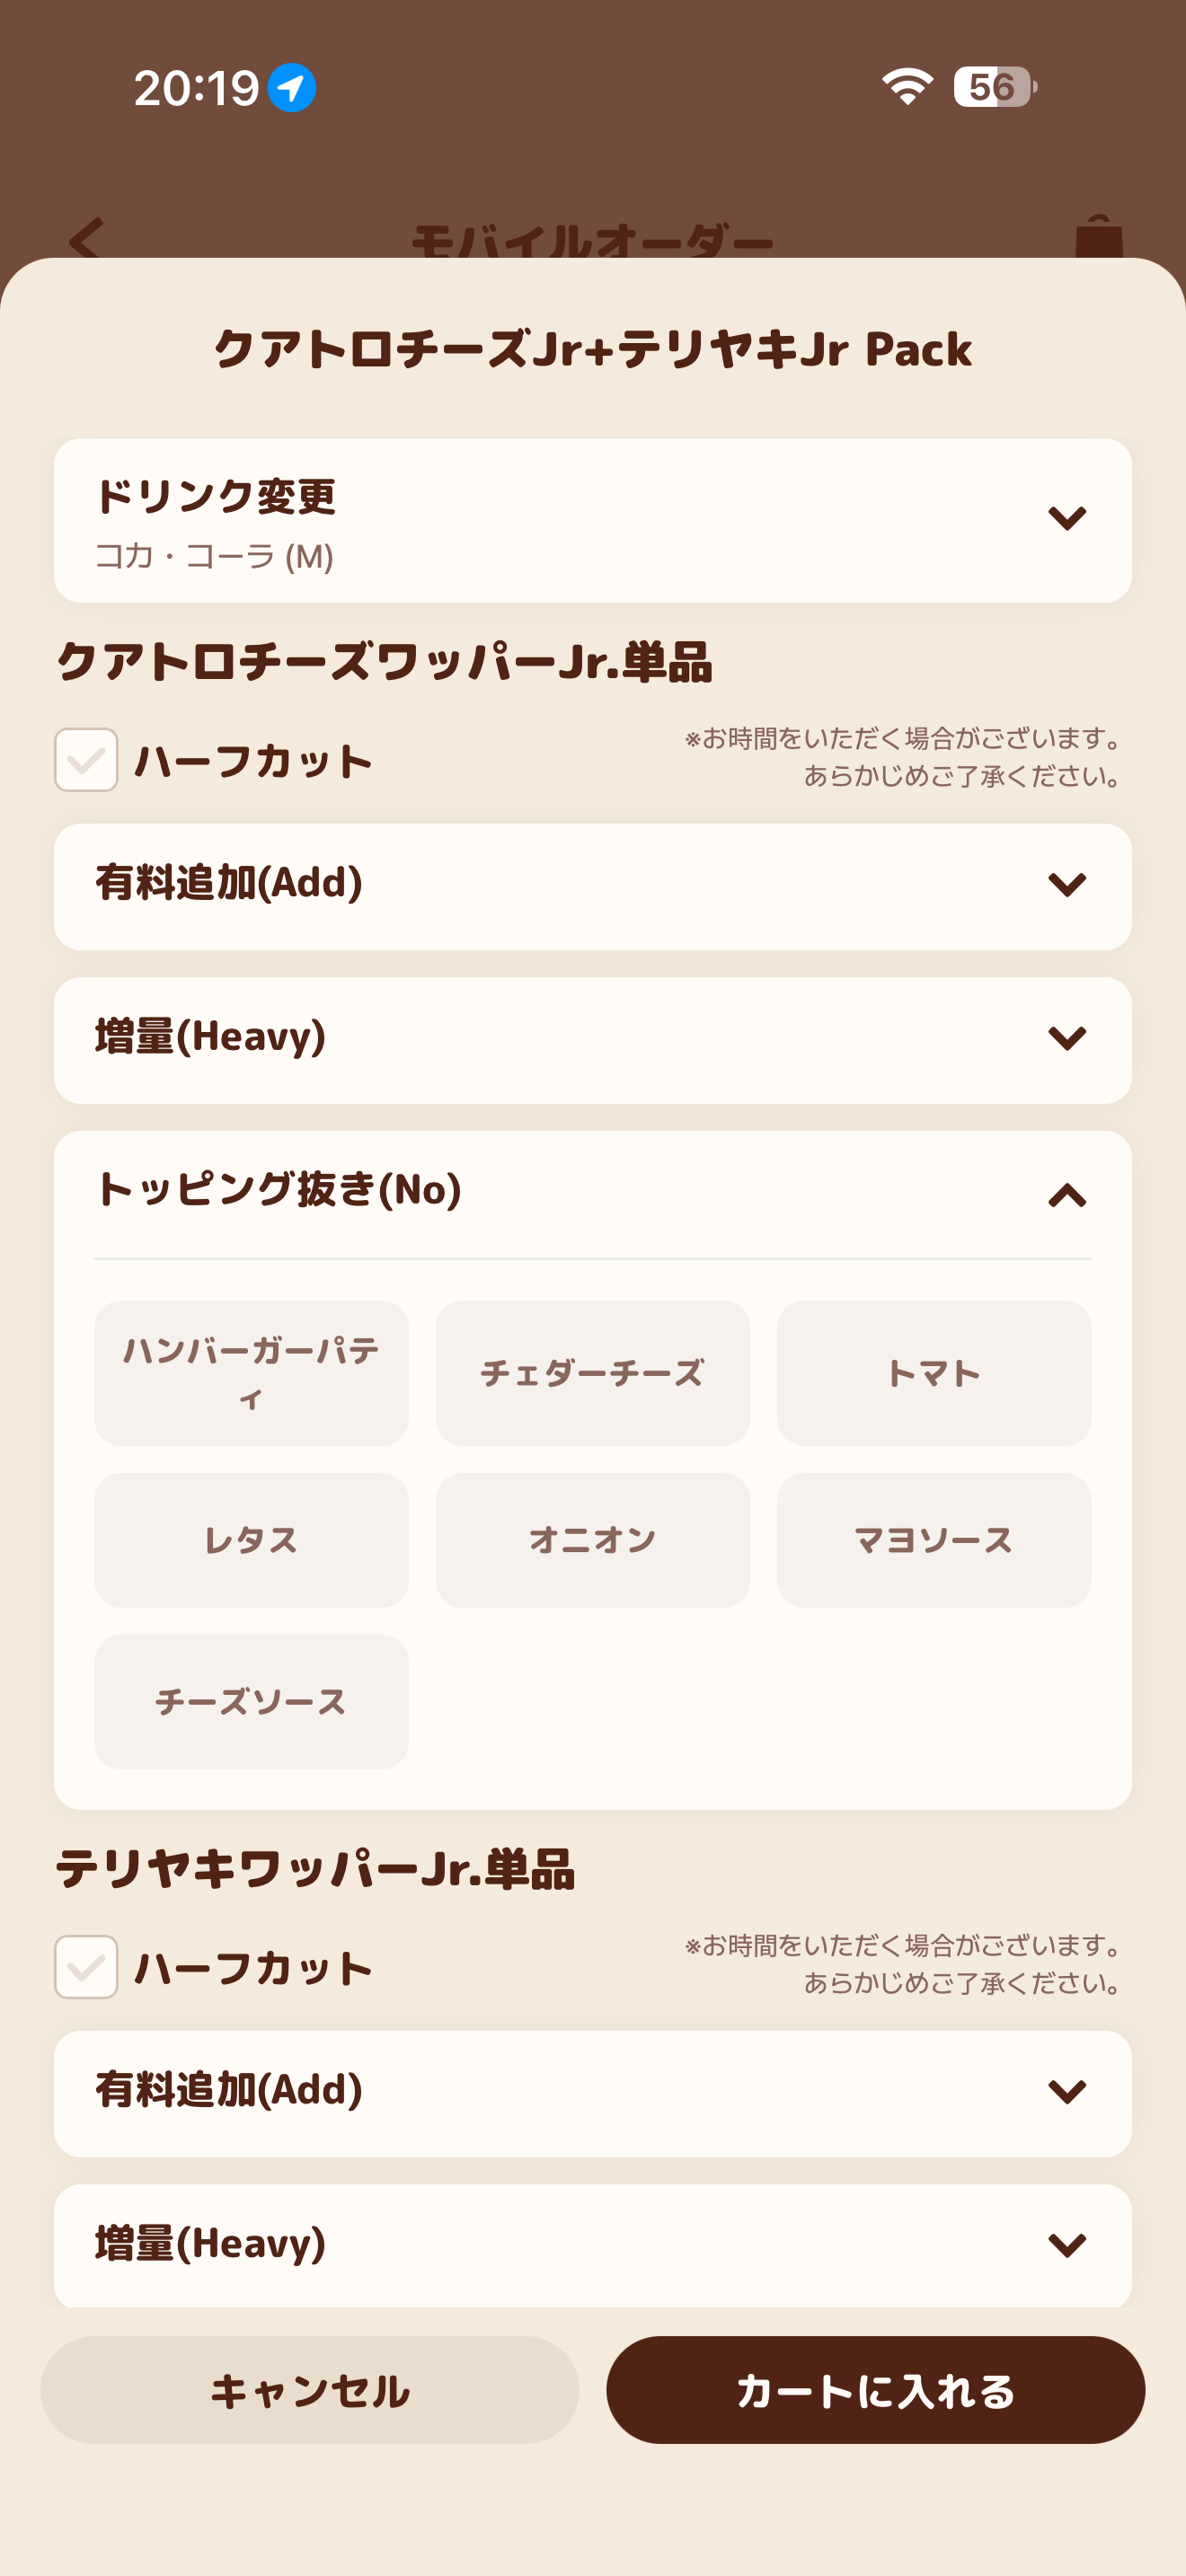Tap the battery level indicator
Viewport: 1186px width, 2576px height.
[994, 87]
